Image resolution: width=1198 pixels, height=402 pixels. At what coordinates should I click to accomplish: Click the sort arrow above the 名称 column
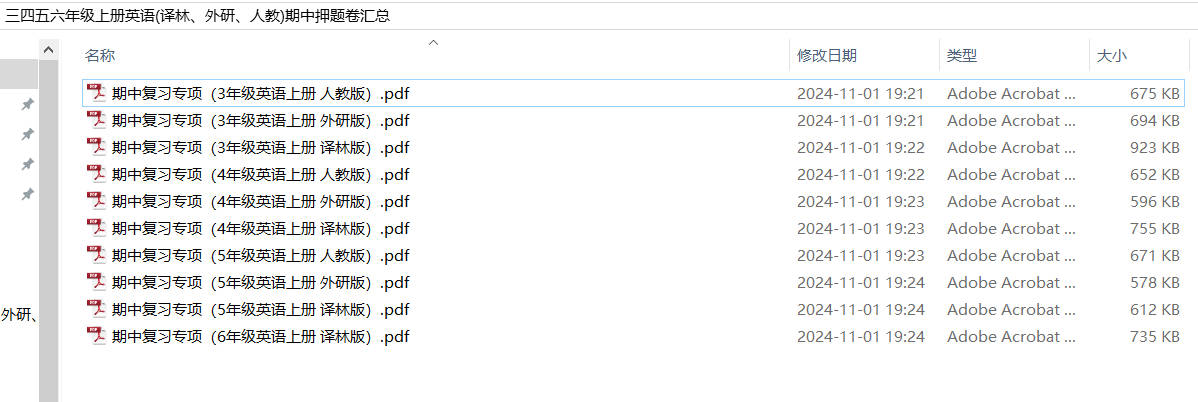pos(433,43)
